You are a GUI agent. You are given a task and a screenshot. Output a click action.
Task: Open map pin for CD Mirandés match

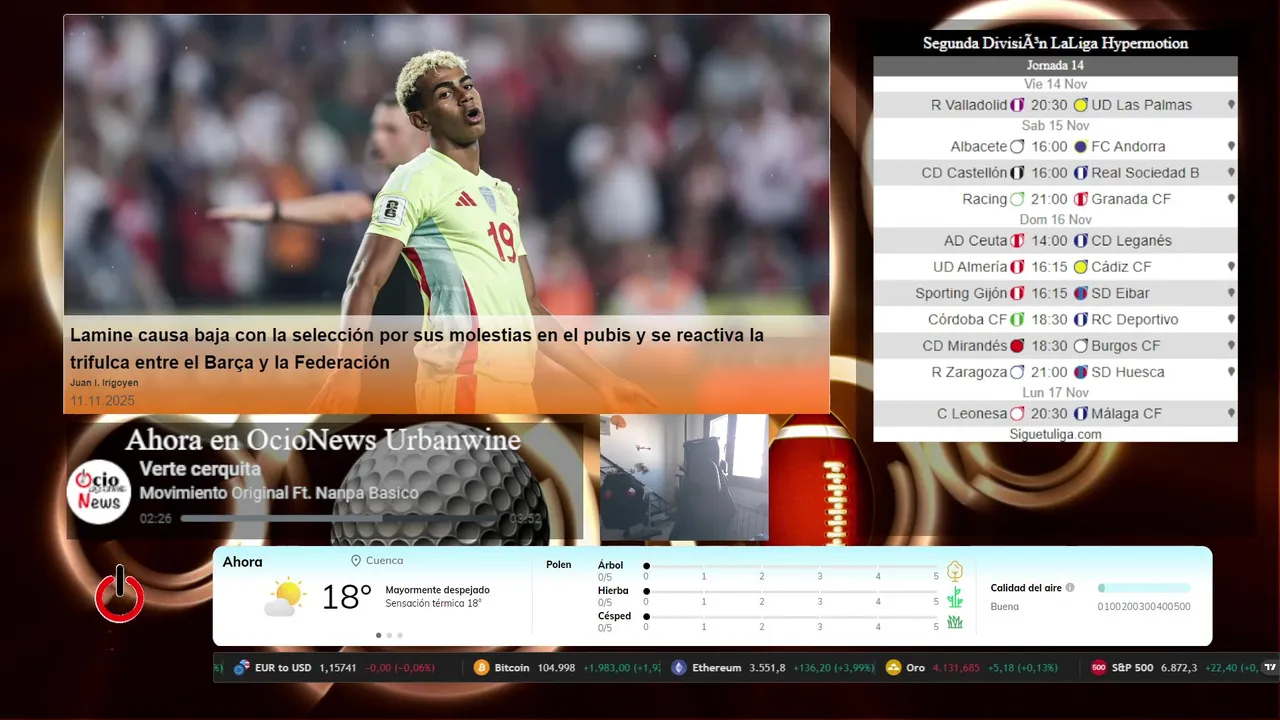[x=1231, y=346]
